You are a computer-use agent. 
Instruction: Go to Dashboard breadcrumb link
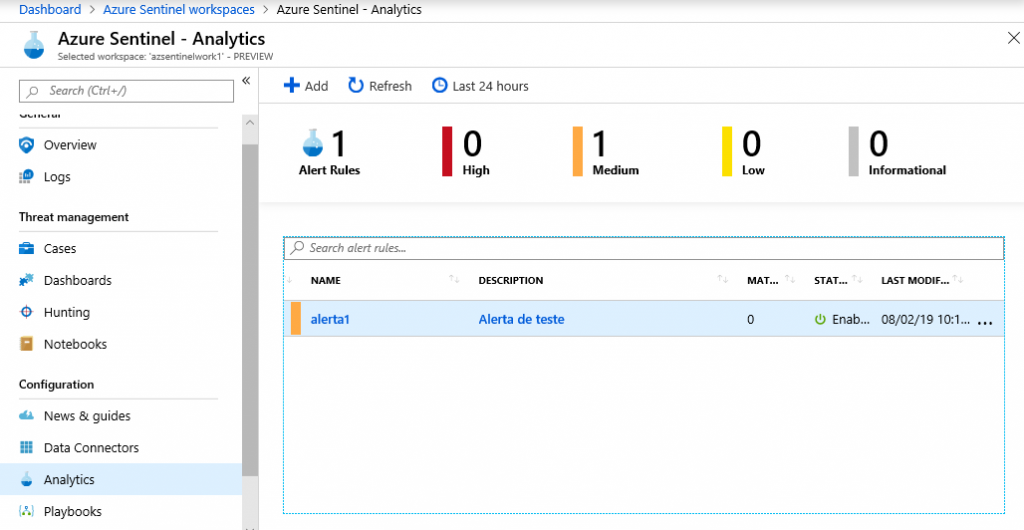[50, 10]
